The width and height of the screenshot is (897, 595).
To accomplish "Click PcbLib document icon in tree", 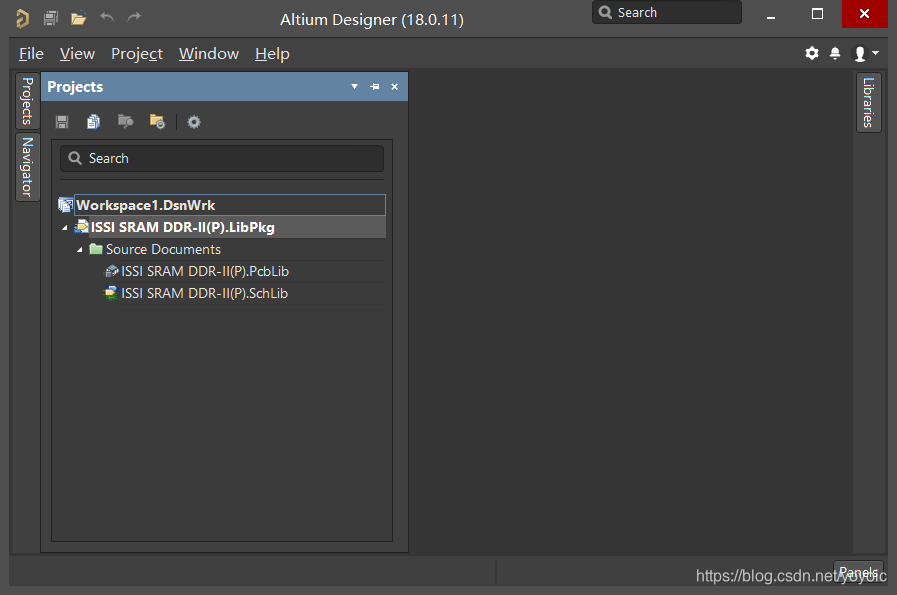I will pos(111,271).
